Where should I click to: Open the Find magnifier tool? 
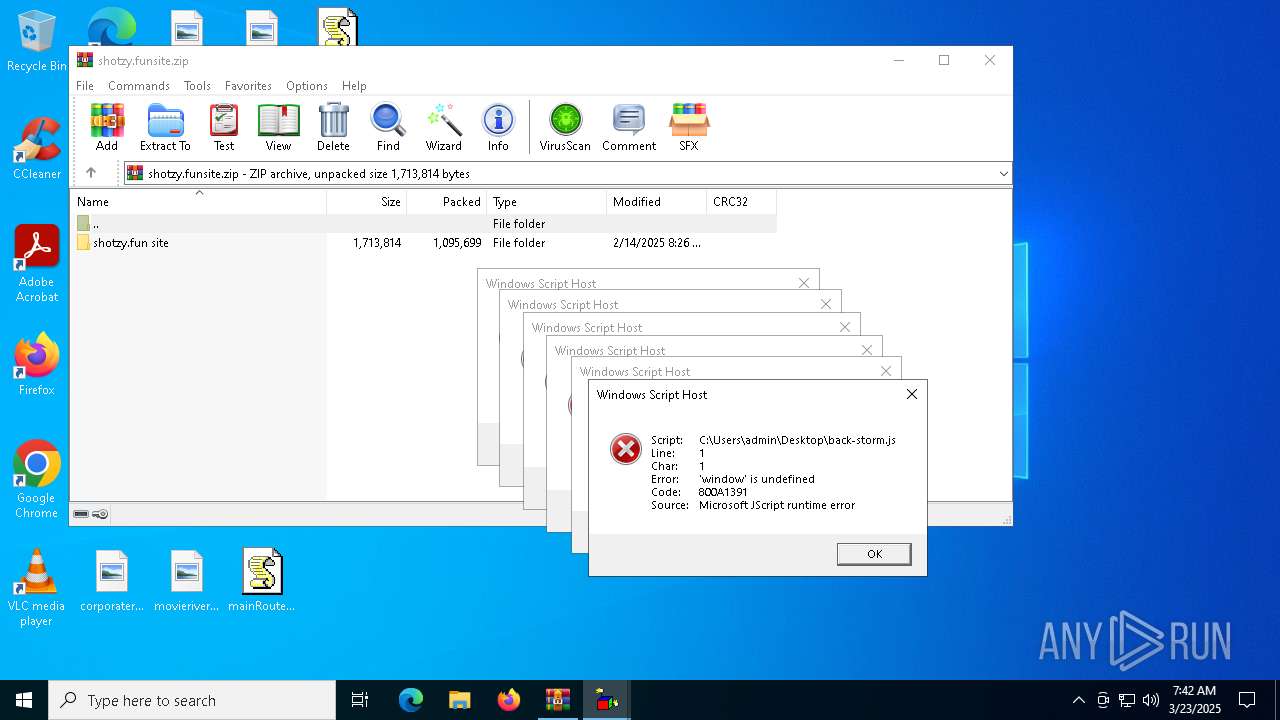[x=388, y=127]
